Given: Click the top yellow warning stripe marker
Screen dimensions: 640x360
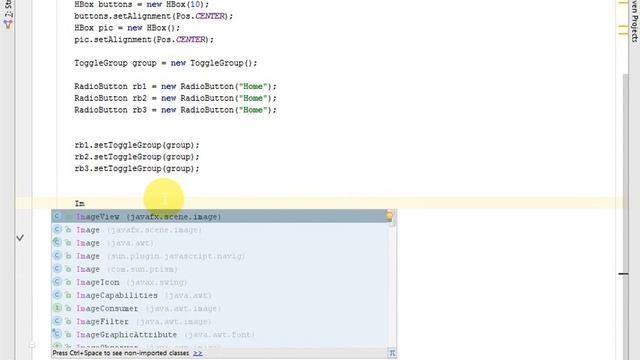Looking at the screenshot, I should [x=623, y=3].
